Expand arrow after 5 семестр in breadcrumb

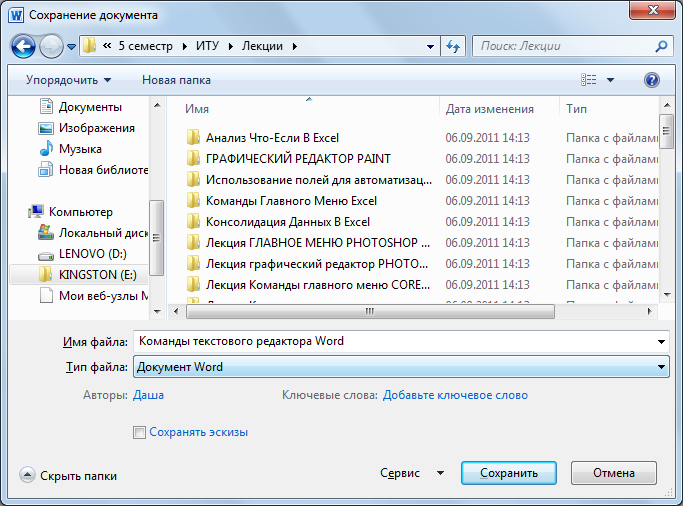[x=185, y=46]
